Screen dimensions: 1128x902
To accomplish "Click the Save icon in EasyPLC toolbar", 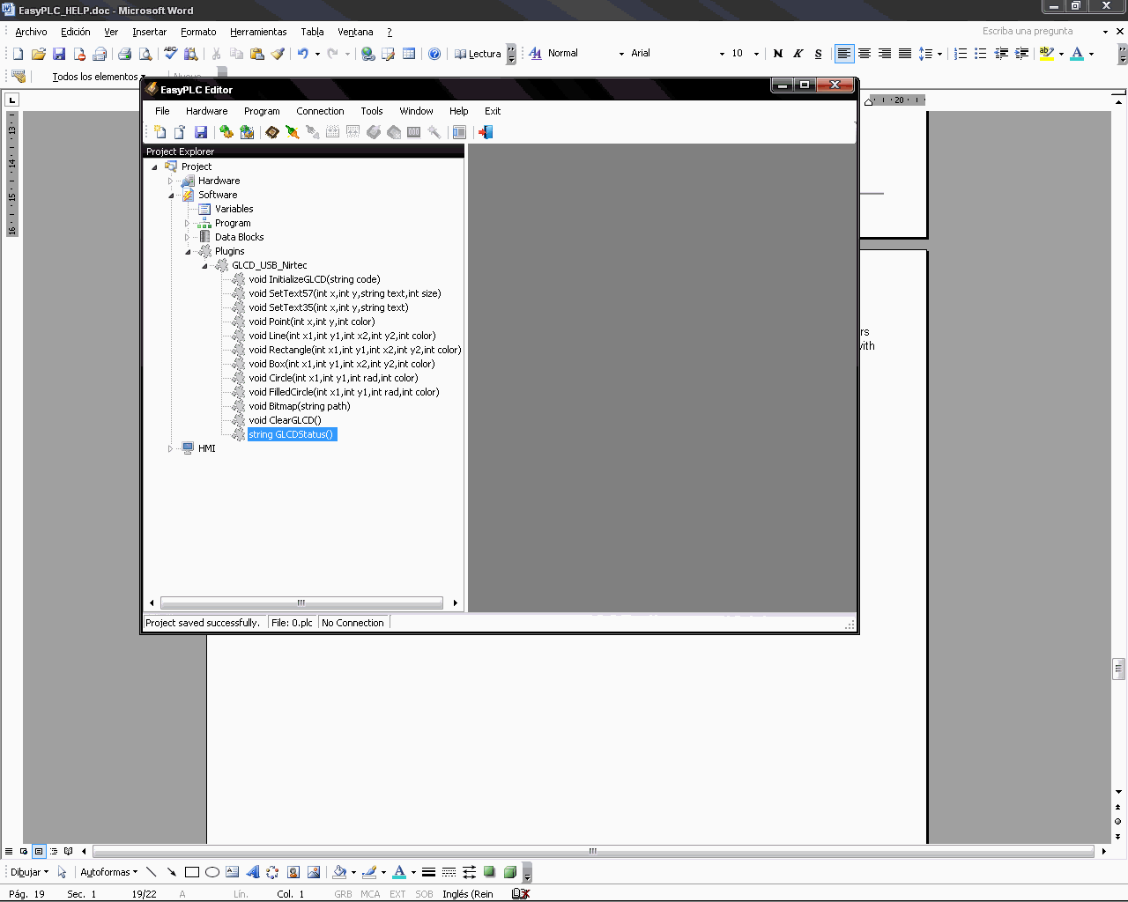I will [200, 132].
